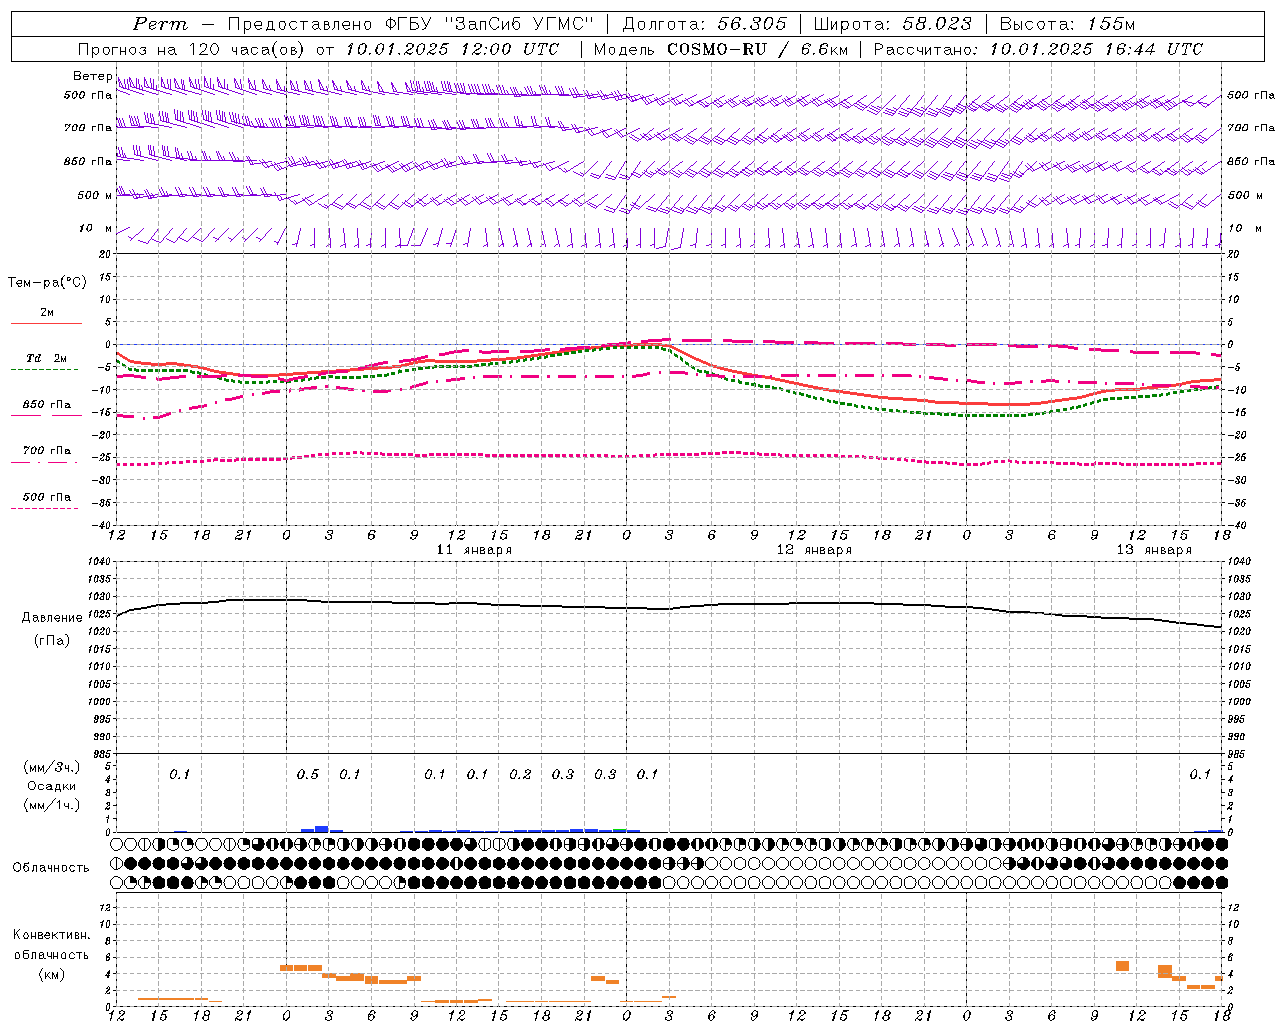The image size is (1280, 1024).
Task: Click the red solid line sample under "2м"
Action: click(x=47, y=323)
